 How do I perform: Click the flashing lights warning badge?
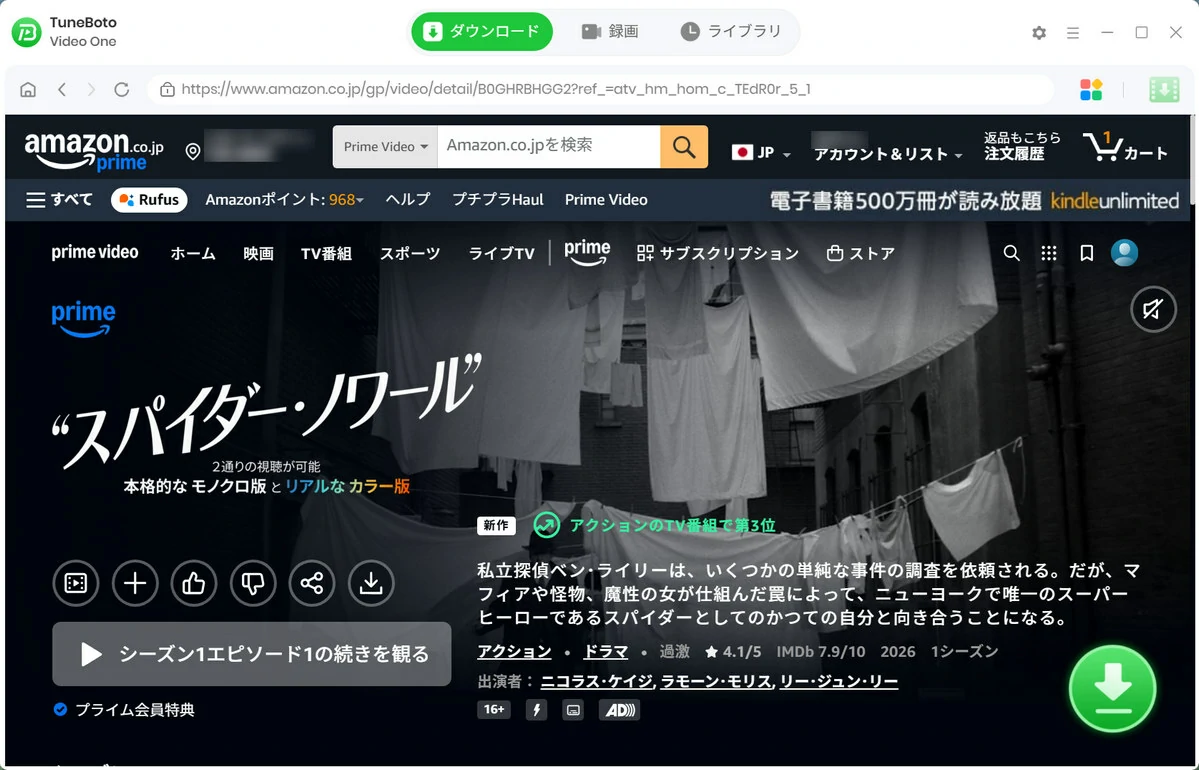pos(536,710)
